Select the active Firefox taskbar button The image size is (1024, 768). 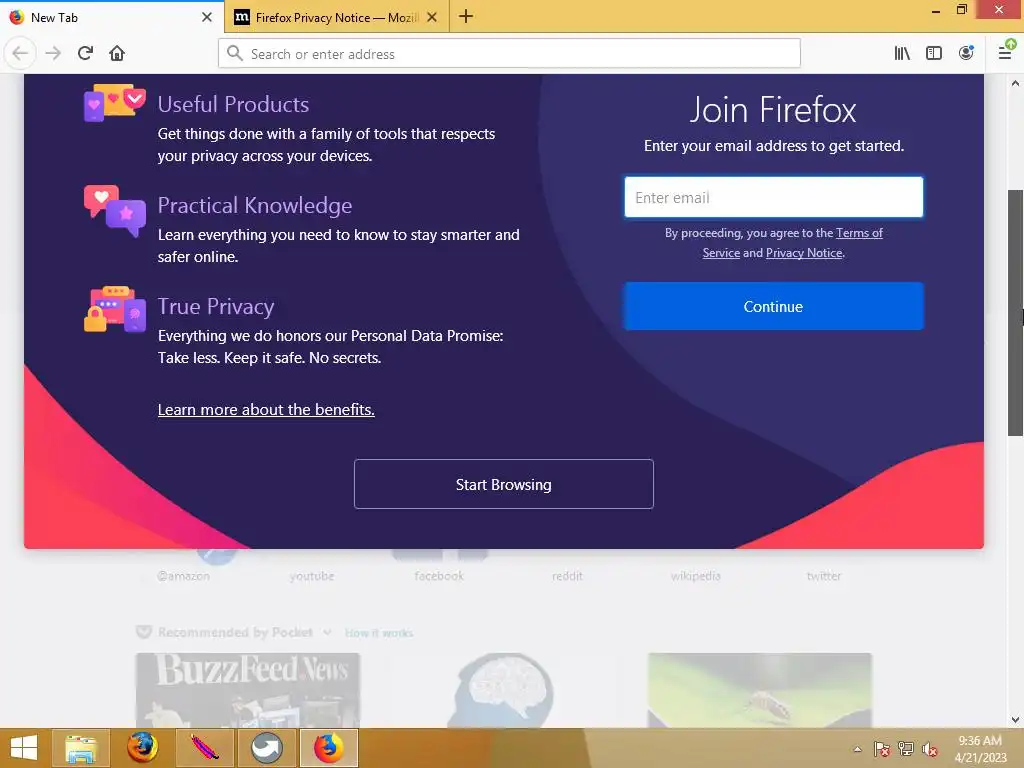tap(328, 748)
